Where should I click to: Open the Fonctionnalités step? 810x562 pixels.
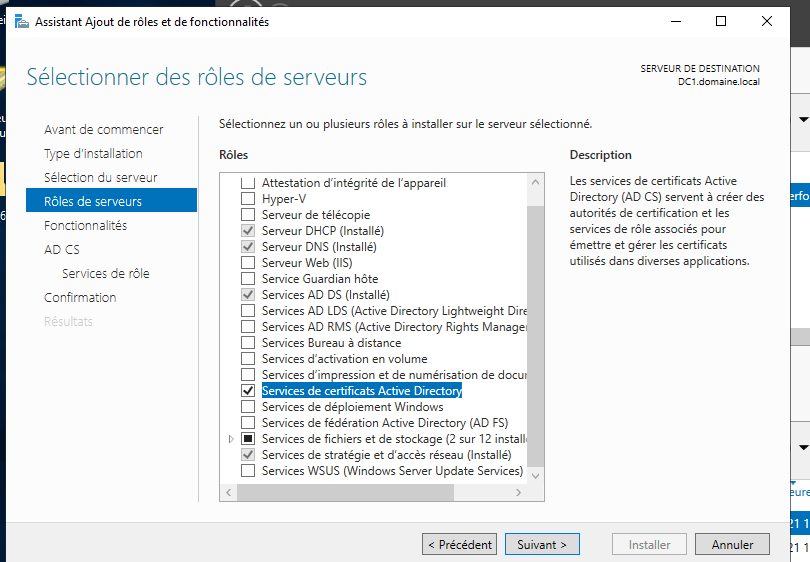coord(85,226)
